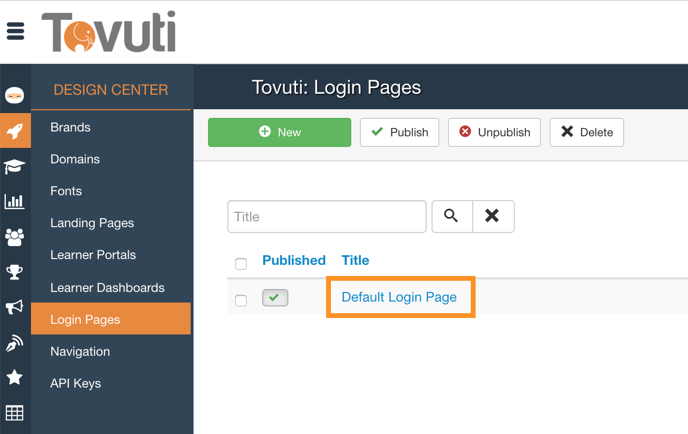
Task: Open the graduation cap sidebar icon
Action: pos(14,166)
